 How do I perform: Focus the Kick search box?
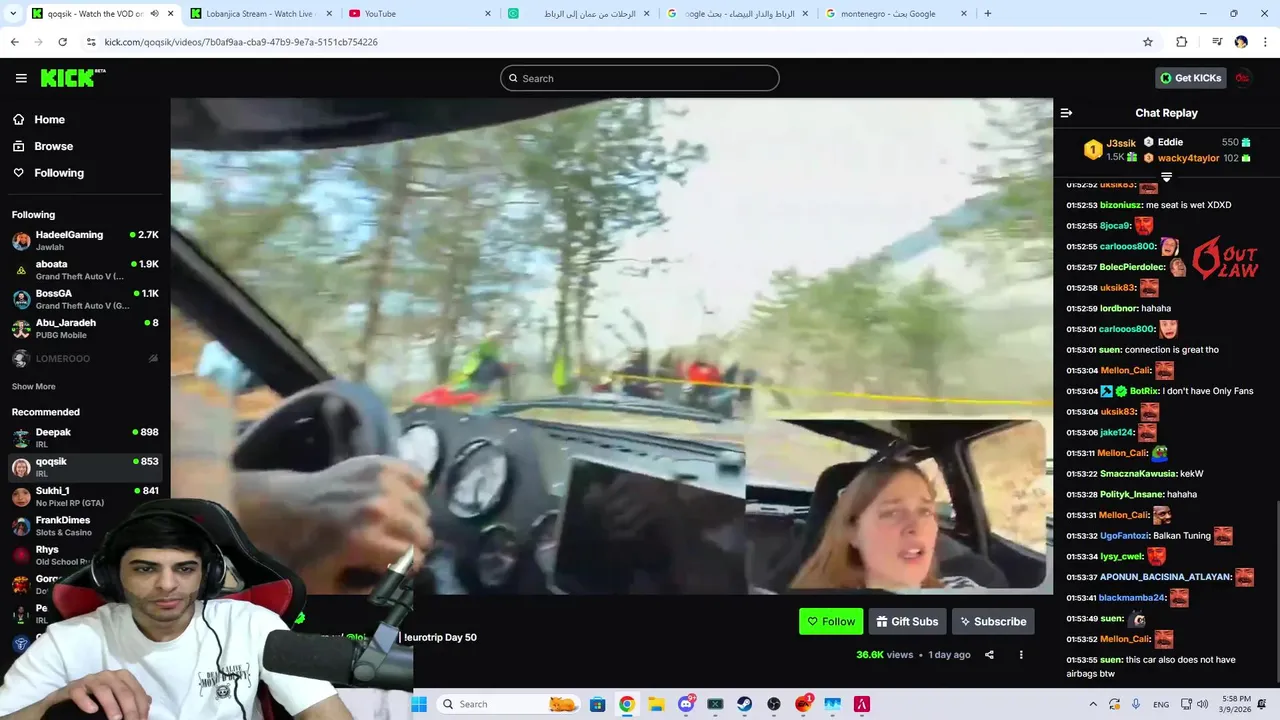pyautogui.click(x=640, y=78)
